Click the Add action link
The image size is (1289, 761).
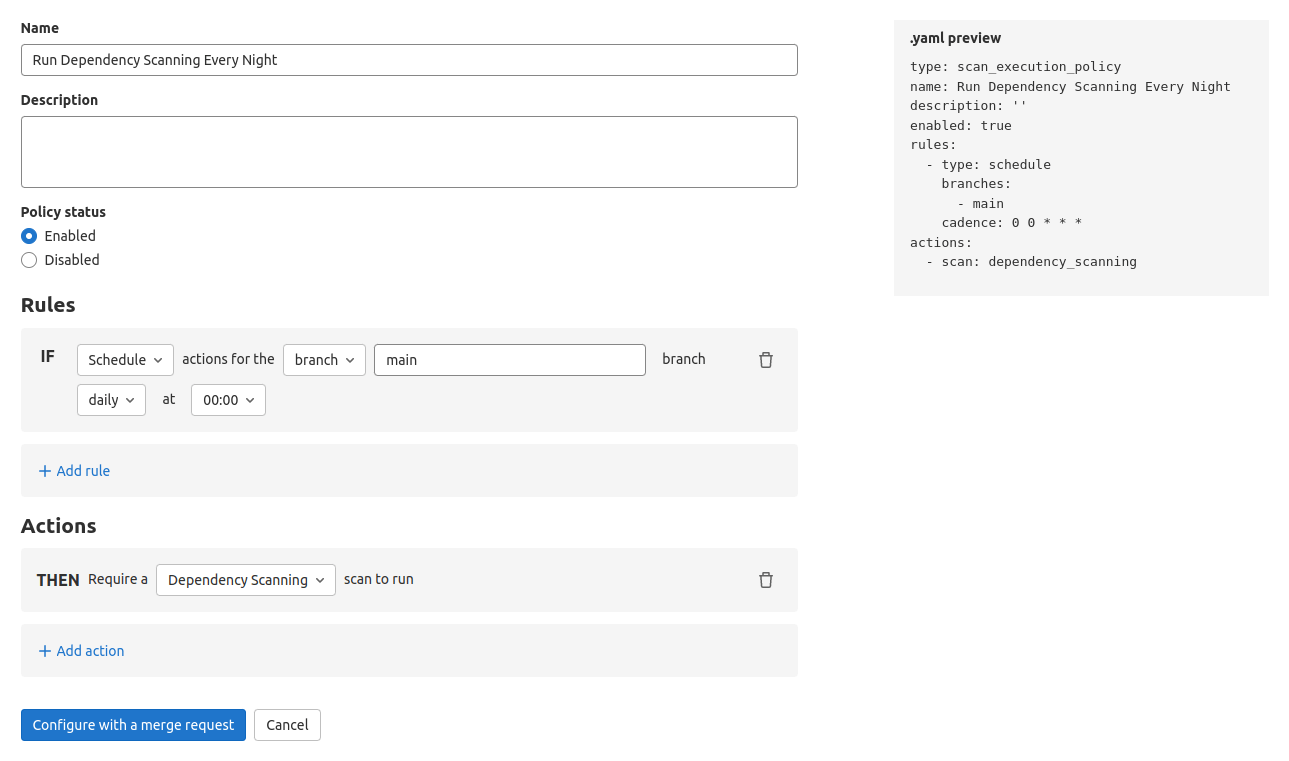pyautogui.click(x=89, y=650)
